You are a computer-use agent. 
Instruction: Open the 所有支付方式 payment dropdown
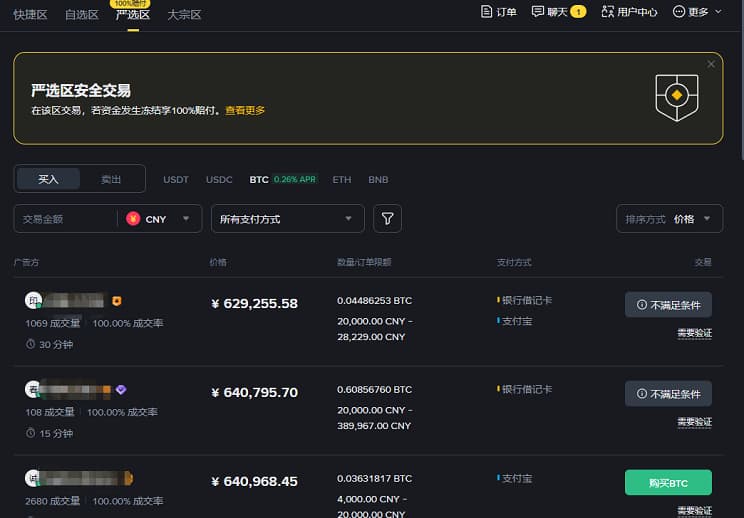(288, 219)
